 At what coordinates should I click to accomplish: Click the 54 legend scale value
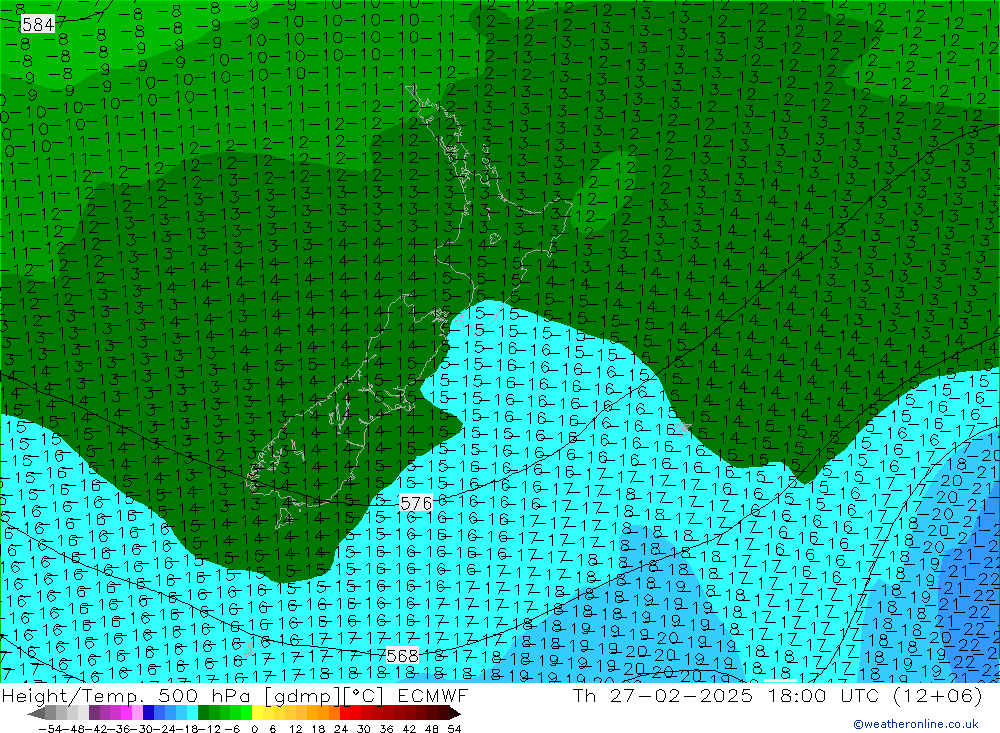coord(454,728)
